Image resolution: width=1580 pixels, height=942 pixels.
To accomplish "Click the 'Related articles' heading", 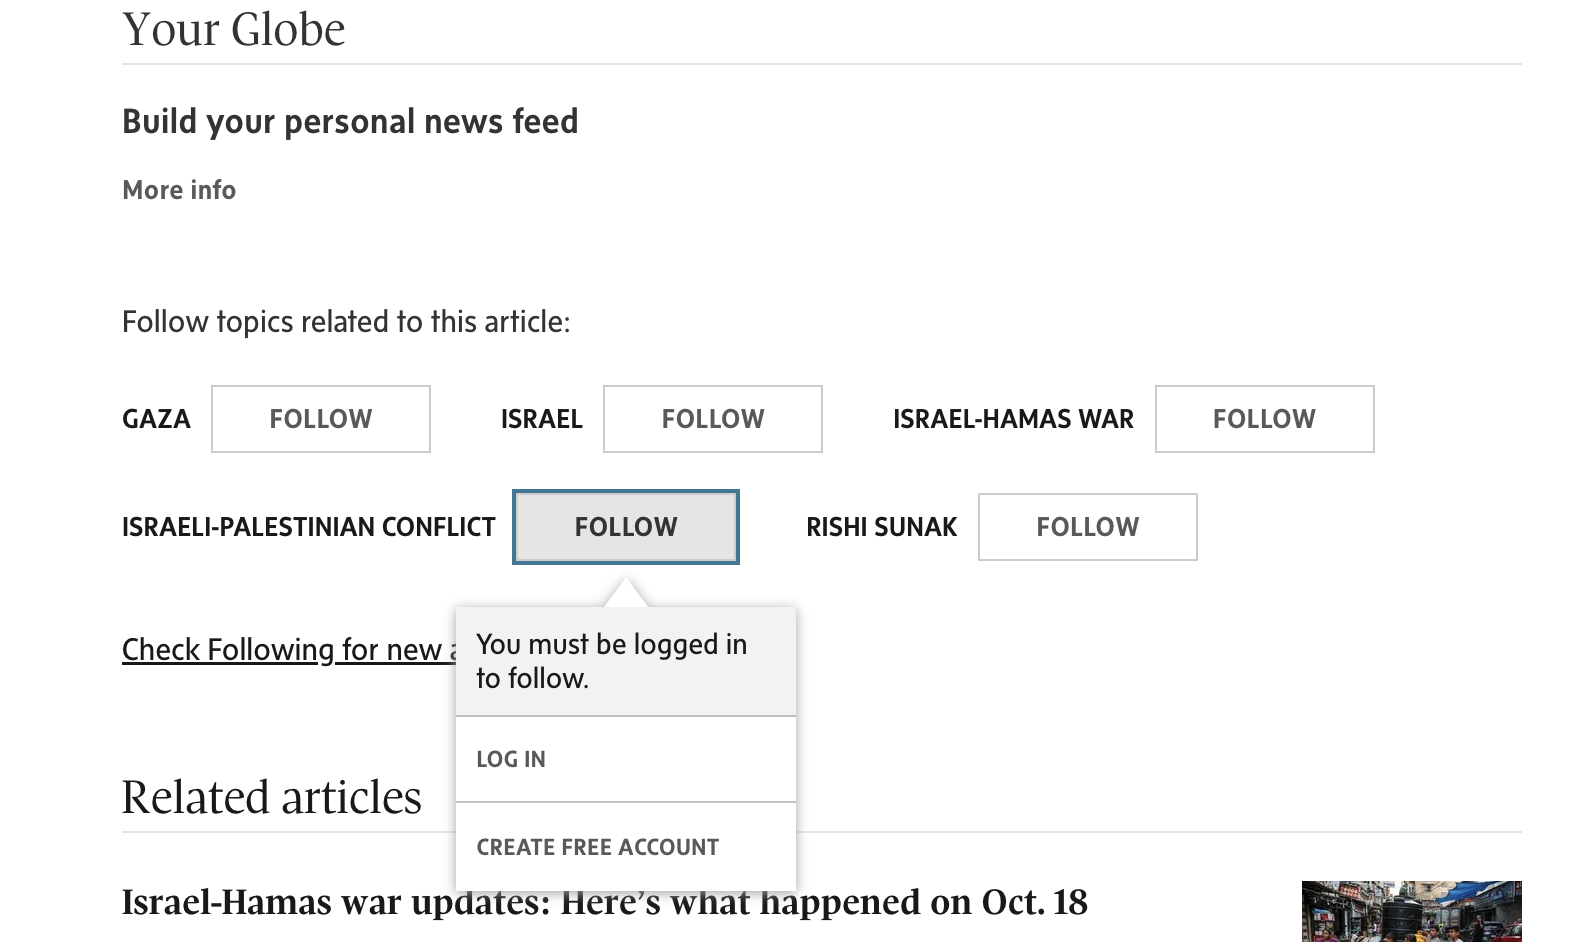I will click(x=272, y=797).
